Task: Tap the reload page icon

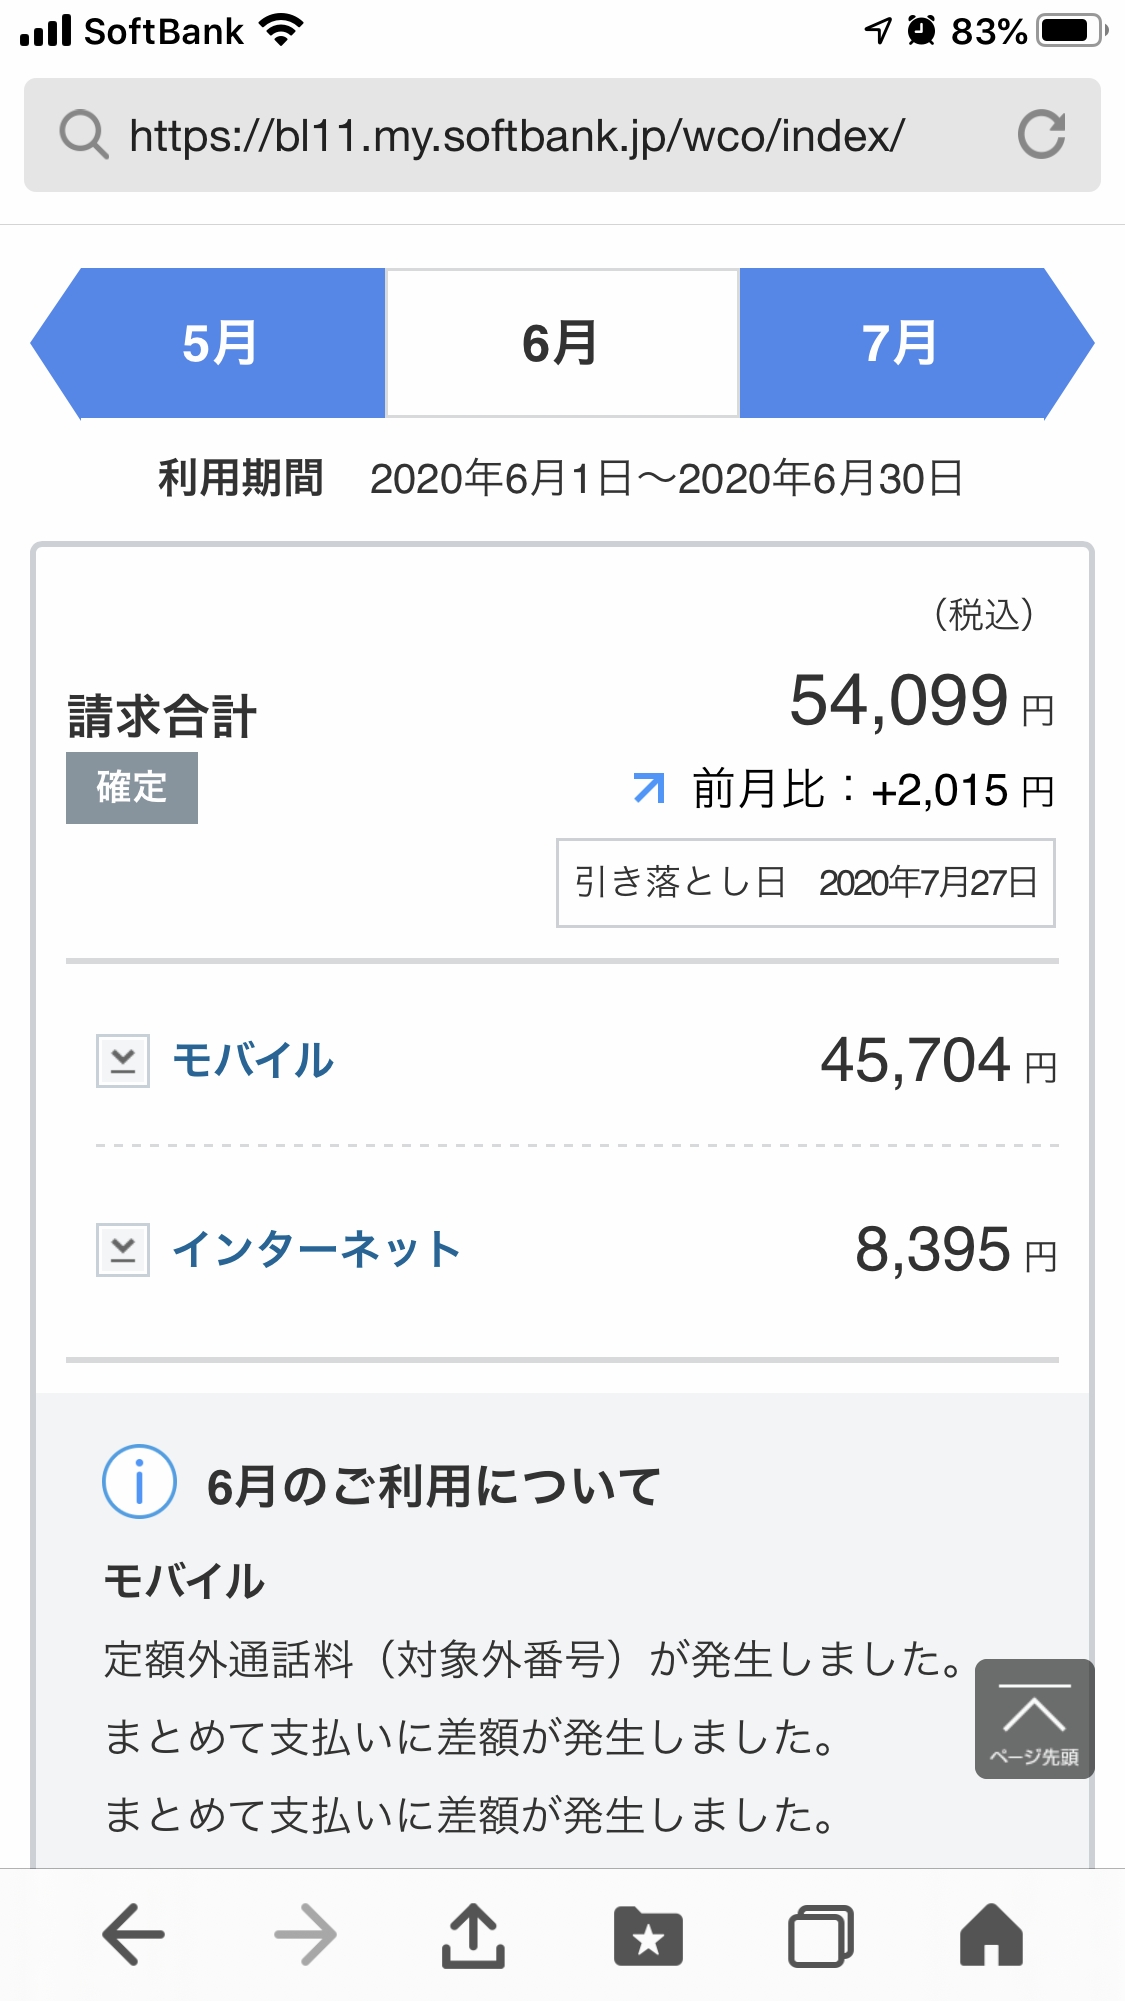Action: pyautogui.click(x=1041, y=135)
